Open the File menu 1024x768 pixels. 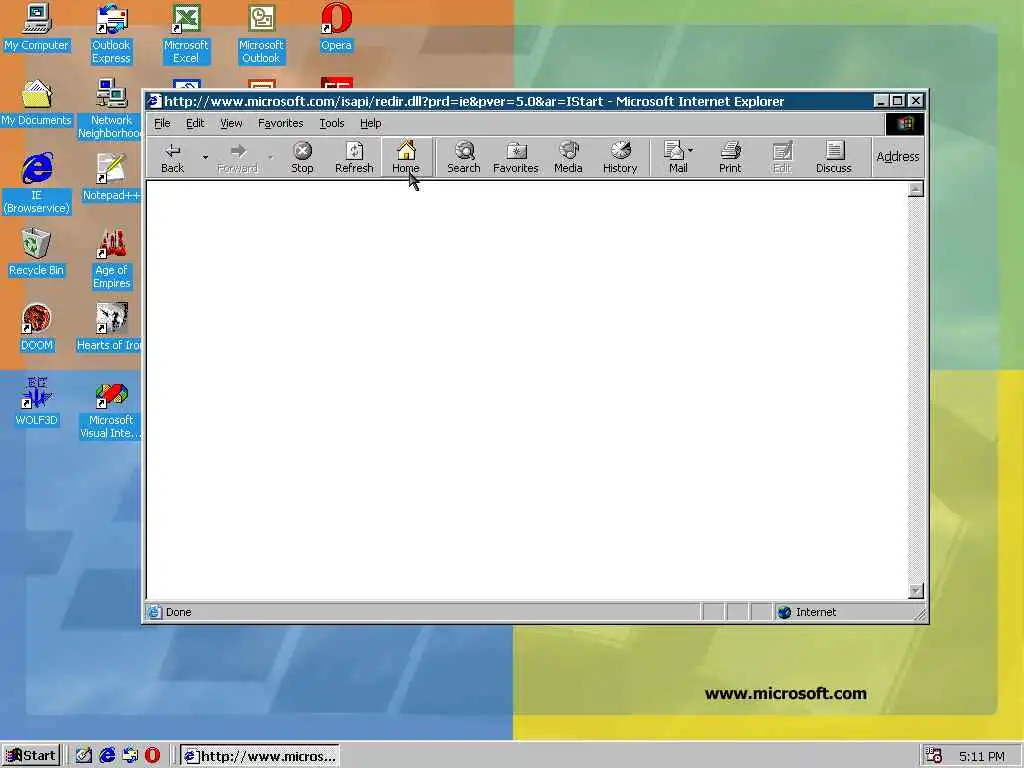pos(162,123)
